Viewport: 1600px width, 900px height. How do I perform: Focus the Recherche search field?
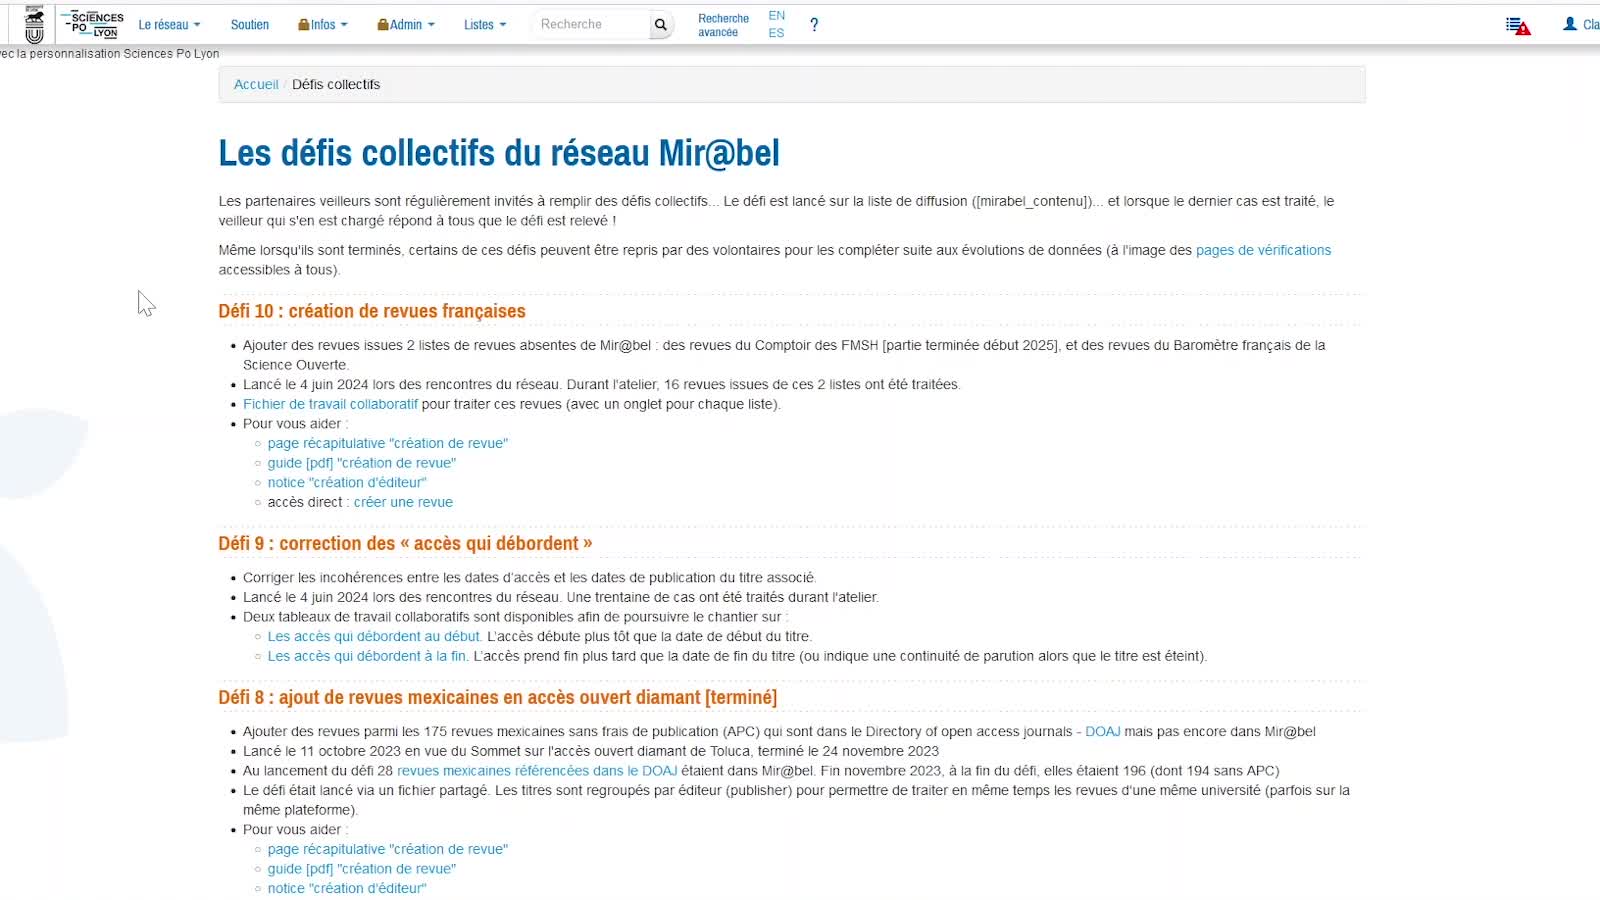click(x=590, y=25)
